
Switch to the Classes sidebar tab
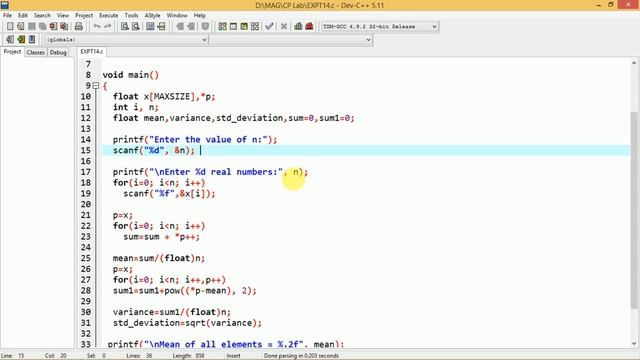click(36, 52)
